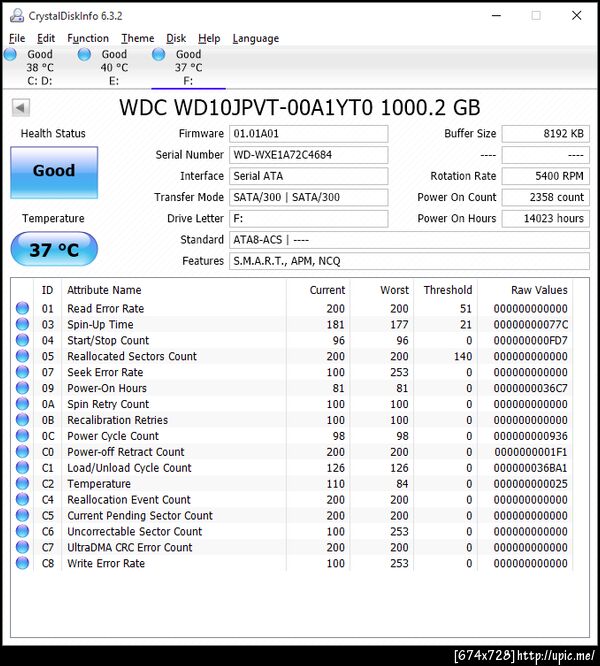Screen dimensions: 600x666
Task: Click status orb for Current Pending Sector Count
Action: (x=22, y=516)
